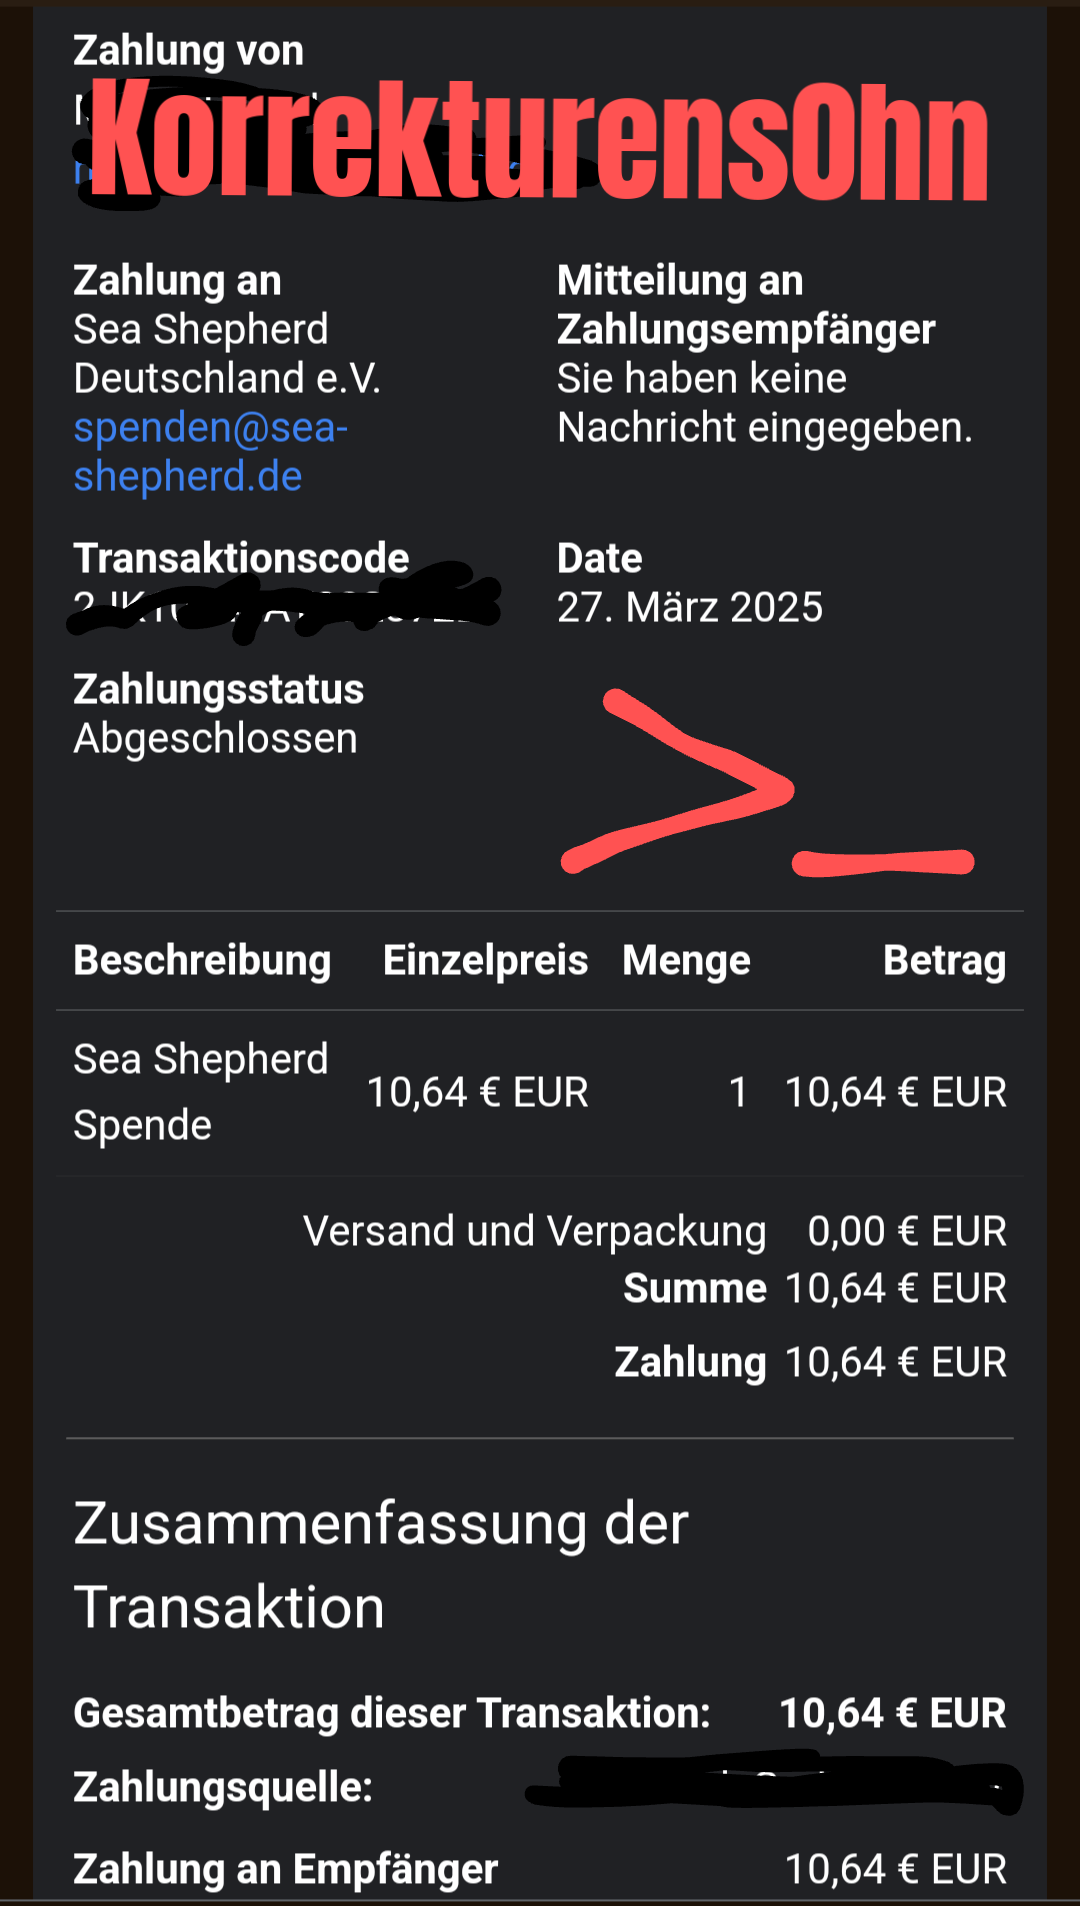
Task: Select the Sea Shepherd Spende line item
Action: tap(200, 1091)
